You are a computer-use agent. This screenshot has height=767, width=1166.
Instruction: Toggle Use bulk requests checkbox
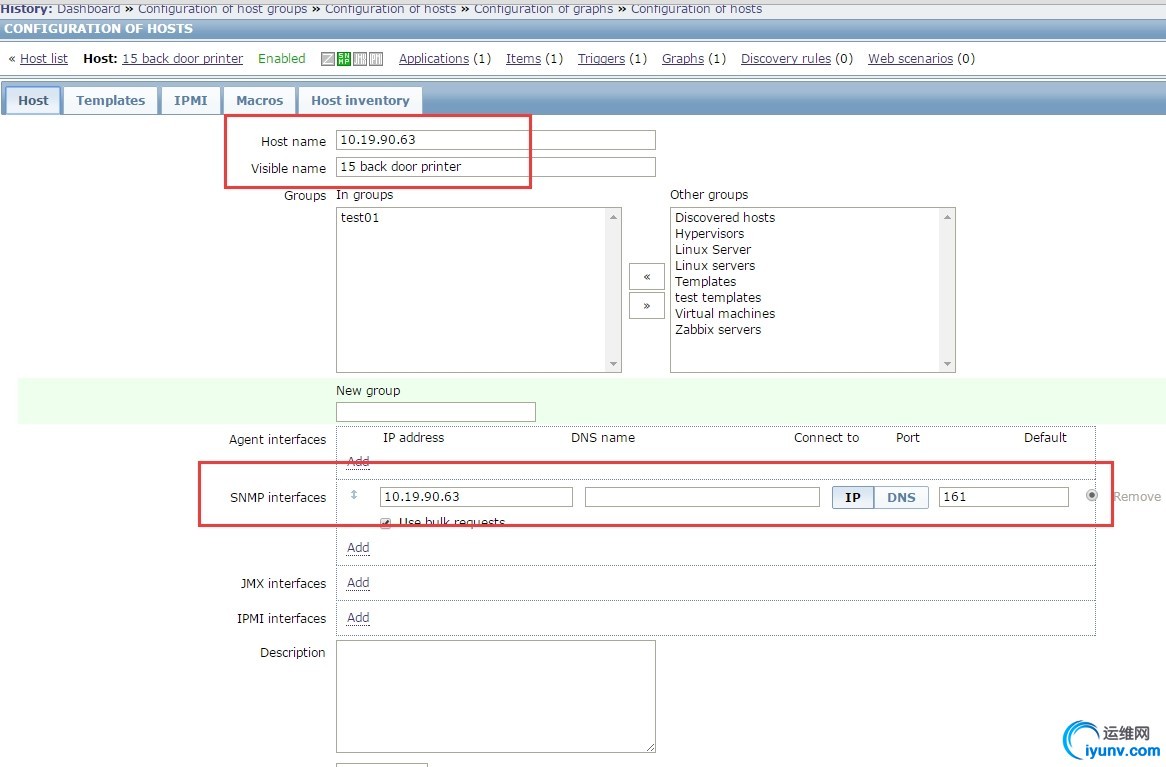click(x=385, y=523)
